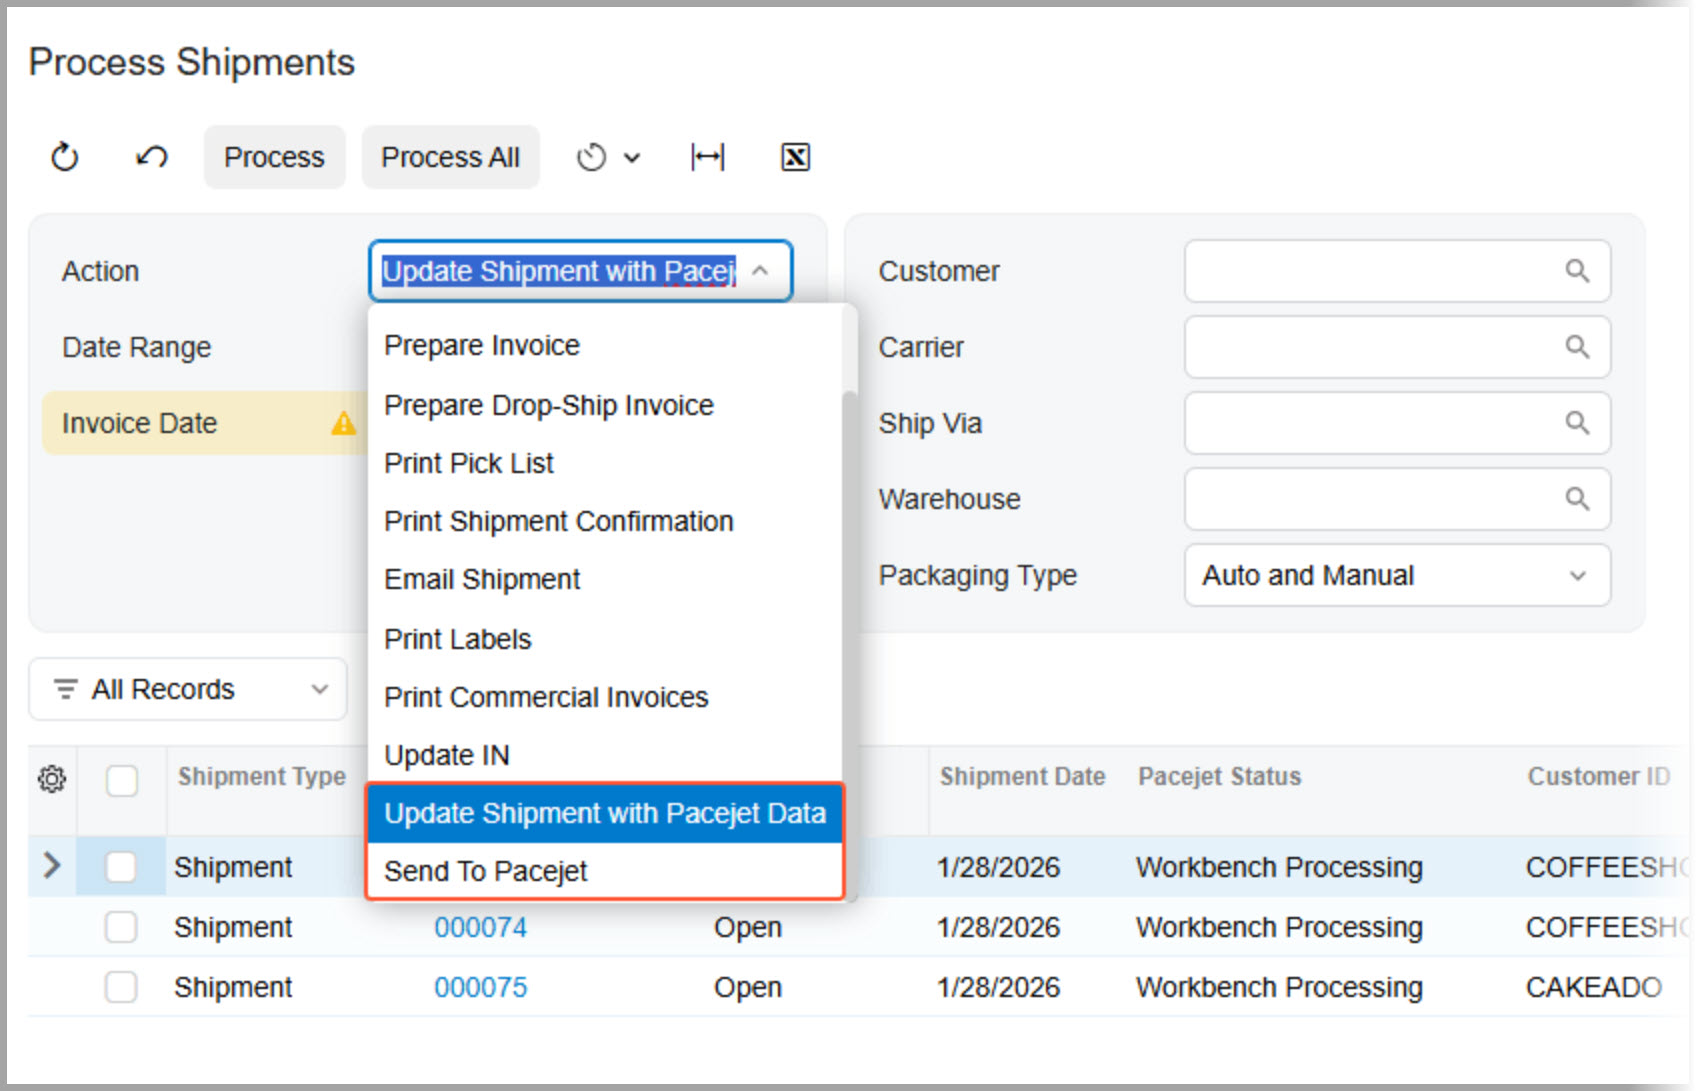Image resolution: width=1696 pixels, height=1091 pixels.
Task: Click the Process All button
Action: click(x=450, y=156)
